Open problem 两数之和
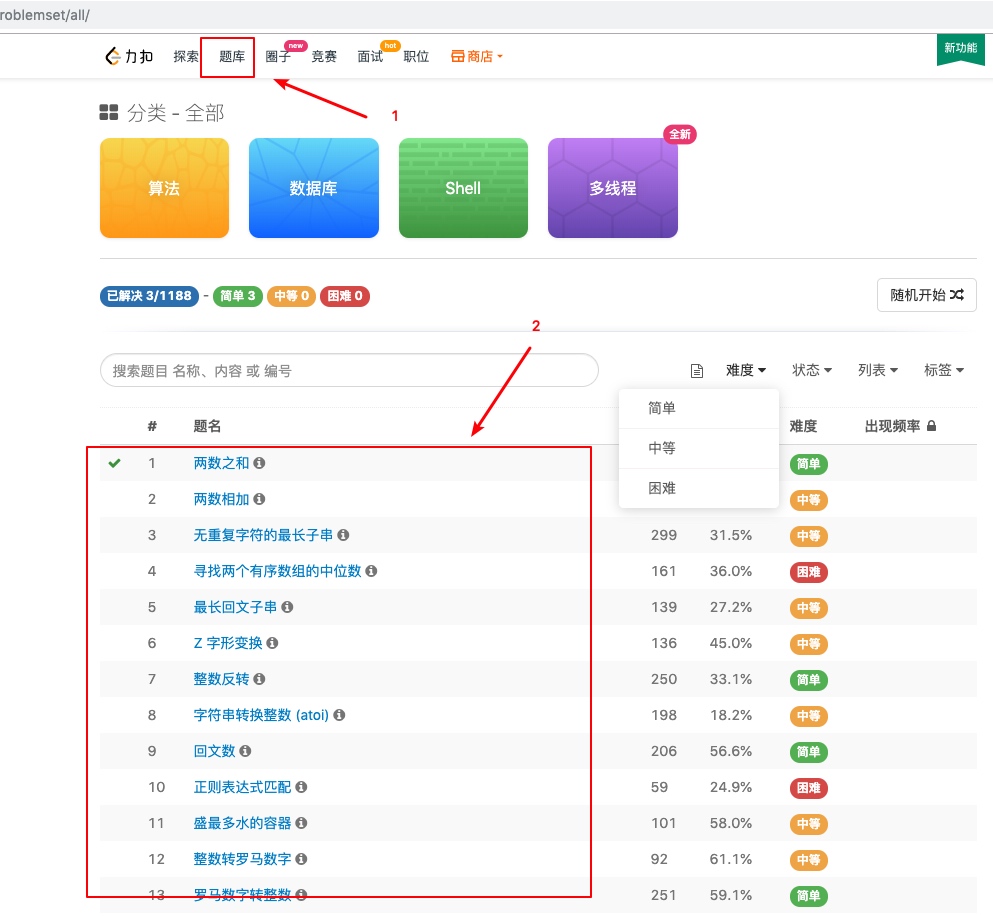The width and height of the screenshot is (993, 916). click(x=221, y=463)
